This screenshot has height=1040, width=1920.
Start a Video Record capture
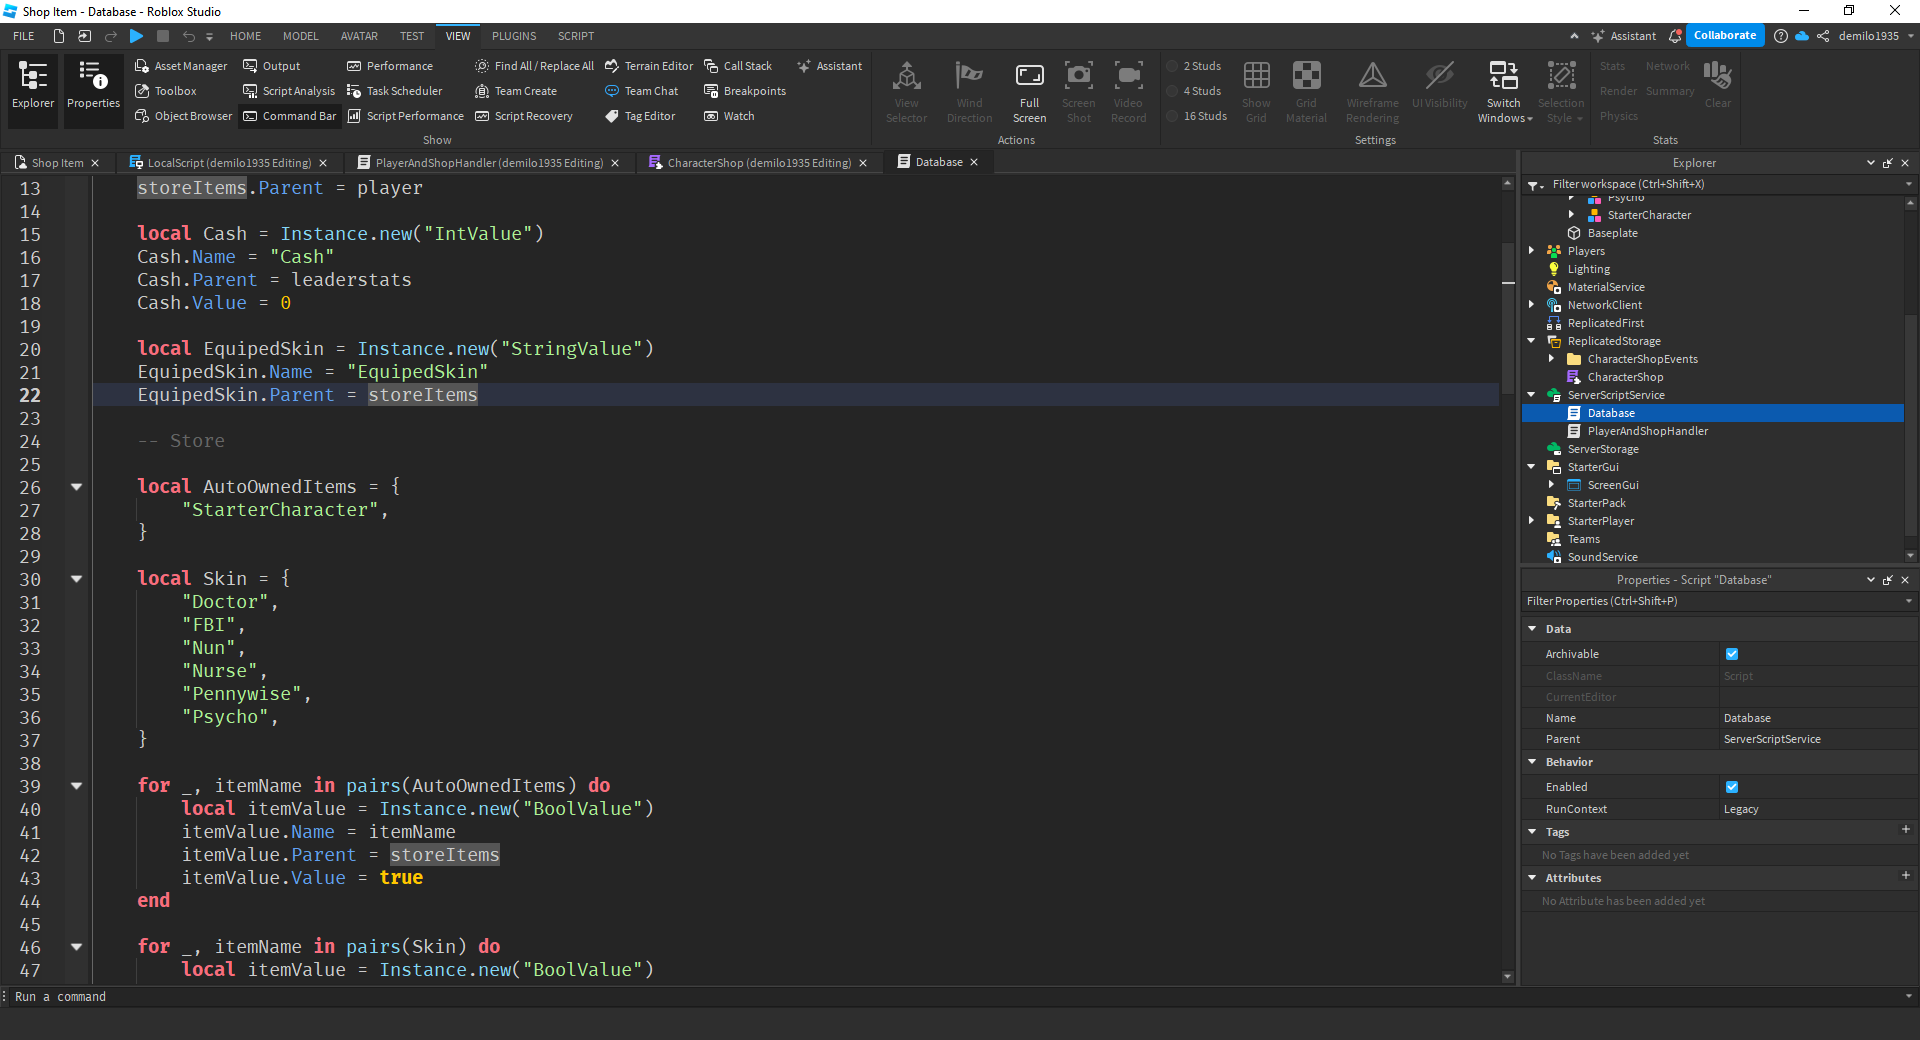[1127, 90]
